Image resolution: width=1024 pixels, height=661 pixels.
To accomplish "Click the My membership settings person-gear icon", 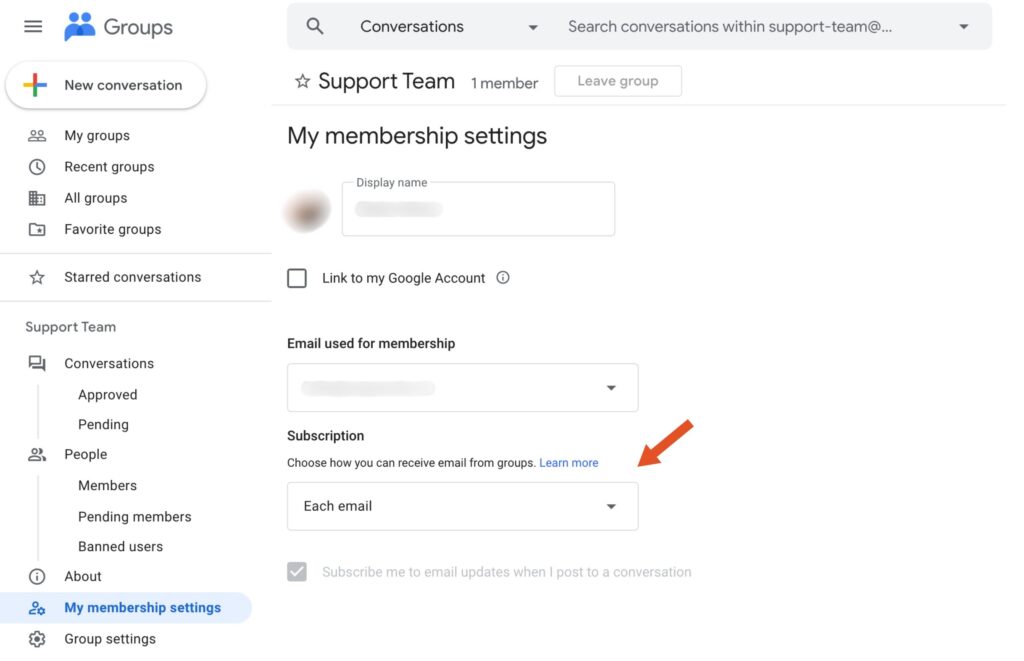I will [x=37, y=607].
